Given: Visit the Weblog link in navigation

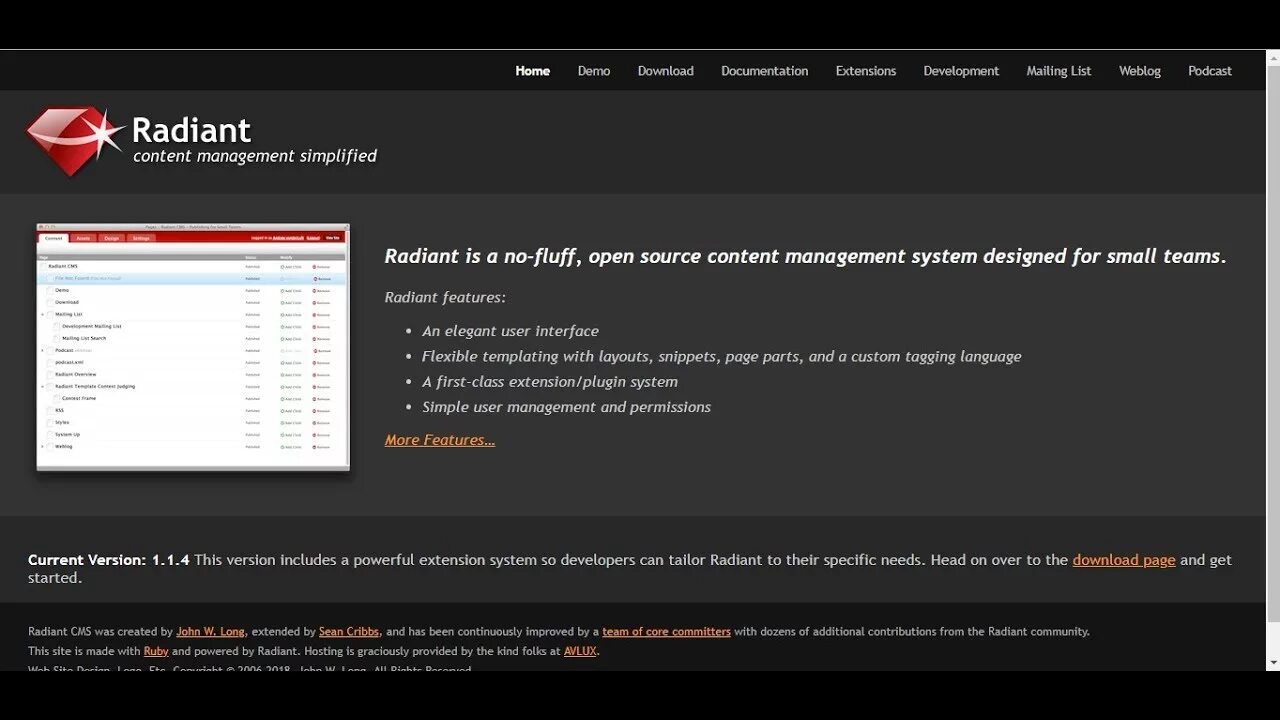Looking at the screenshot, I should click(1140, 71).
